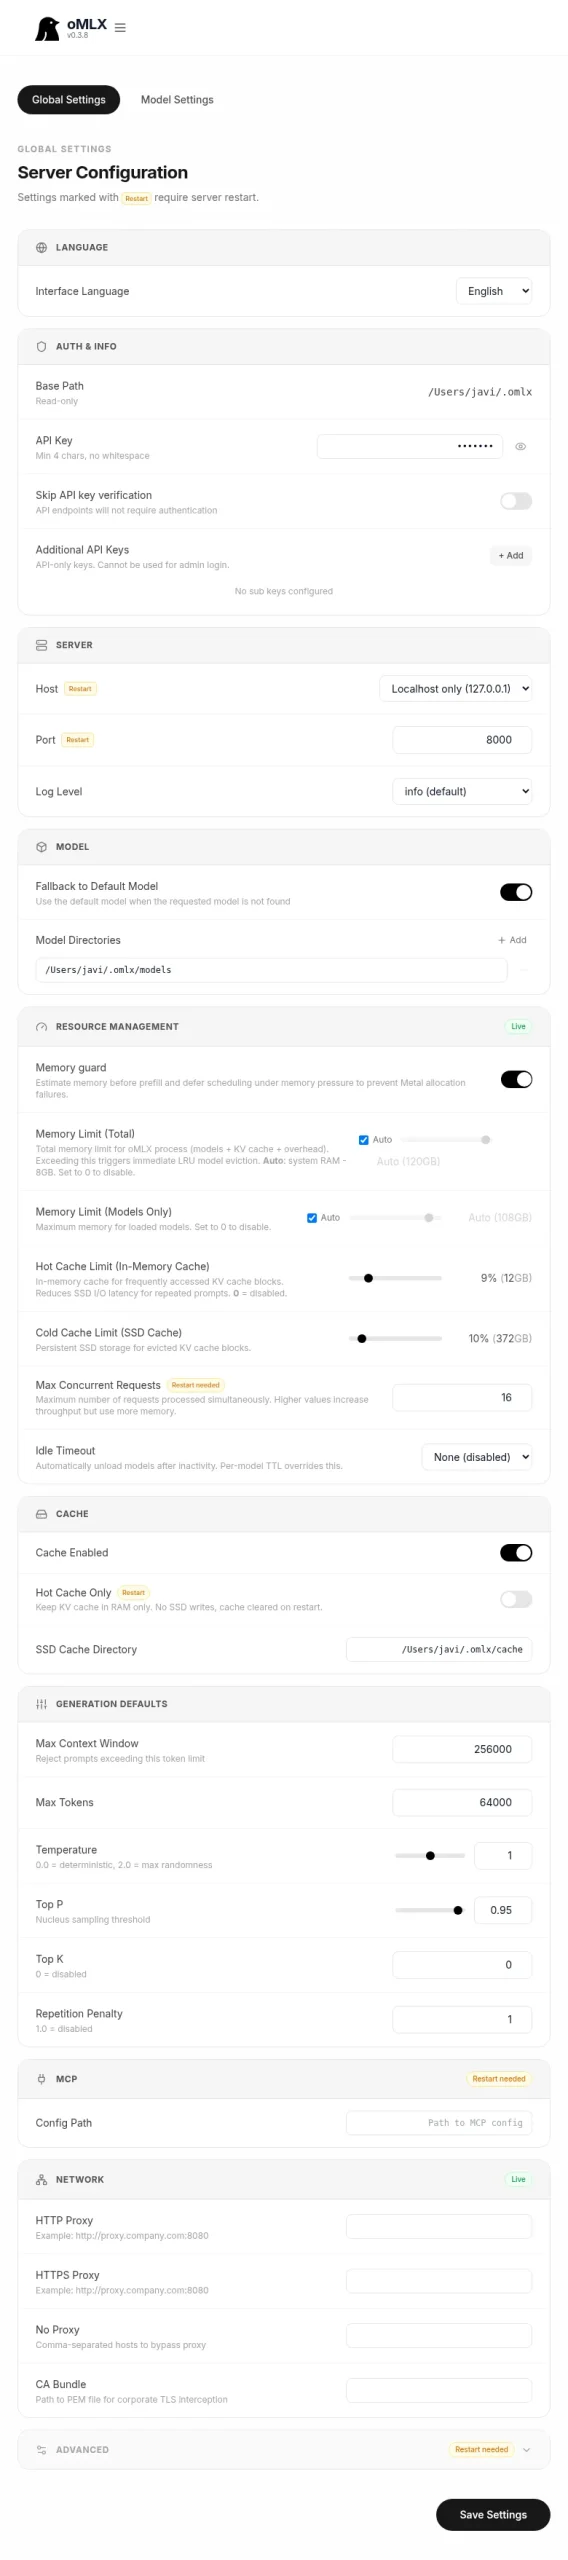
Task: Click the cube icon beside Model header
Action: 41,846
